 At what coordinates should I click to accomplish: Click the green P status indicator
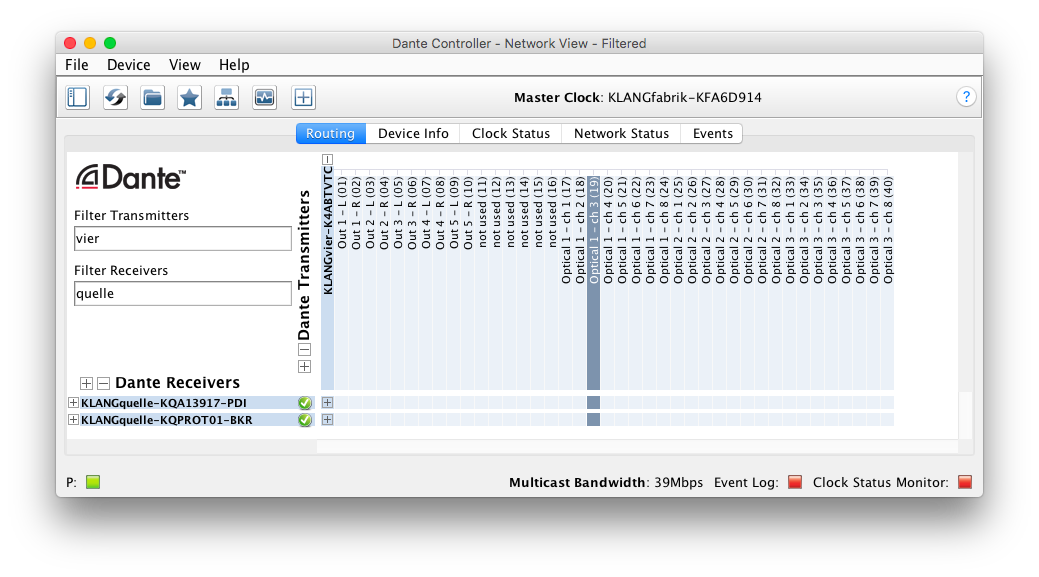pos(93,482)
